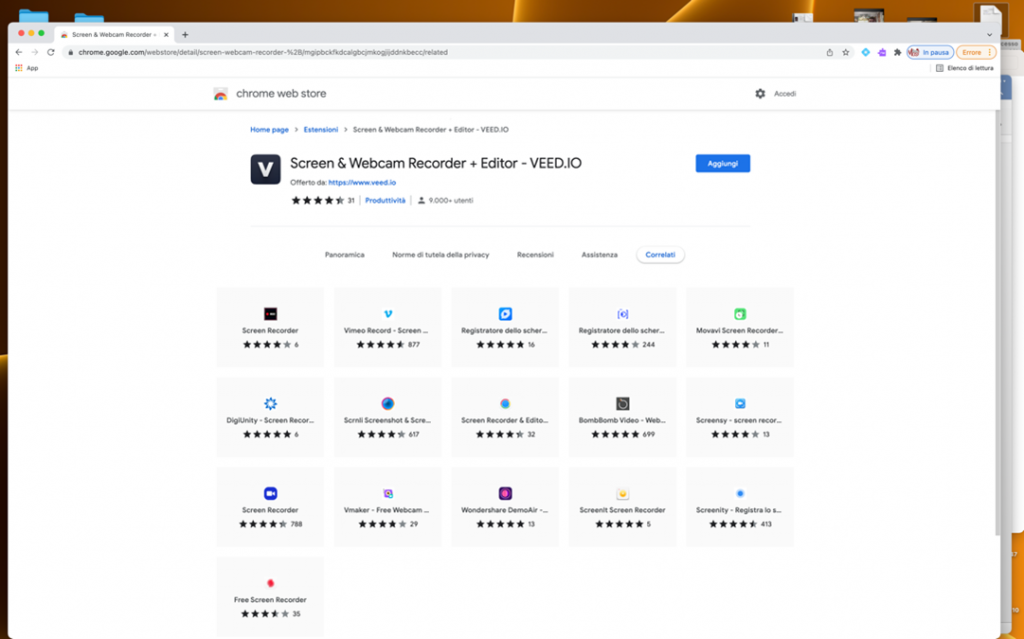Viewport: 1024px width, 639px height.
Task: Open the Produttività category link
Action: [x=385, y=201]
